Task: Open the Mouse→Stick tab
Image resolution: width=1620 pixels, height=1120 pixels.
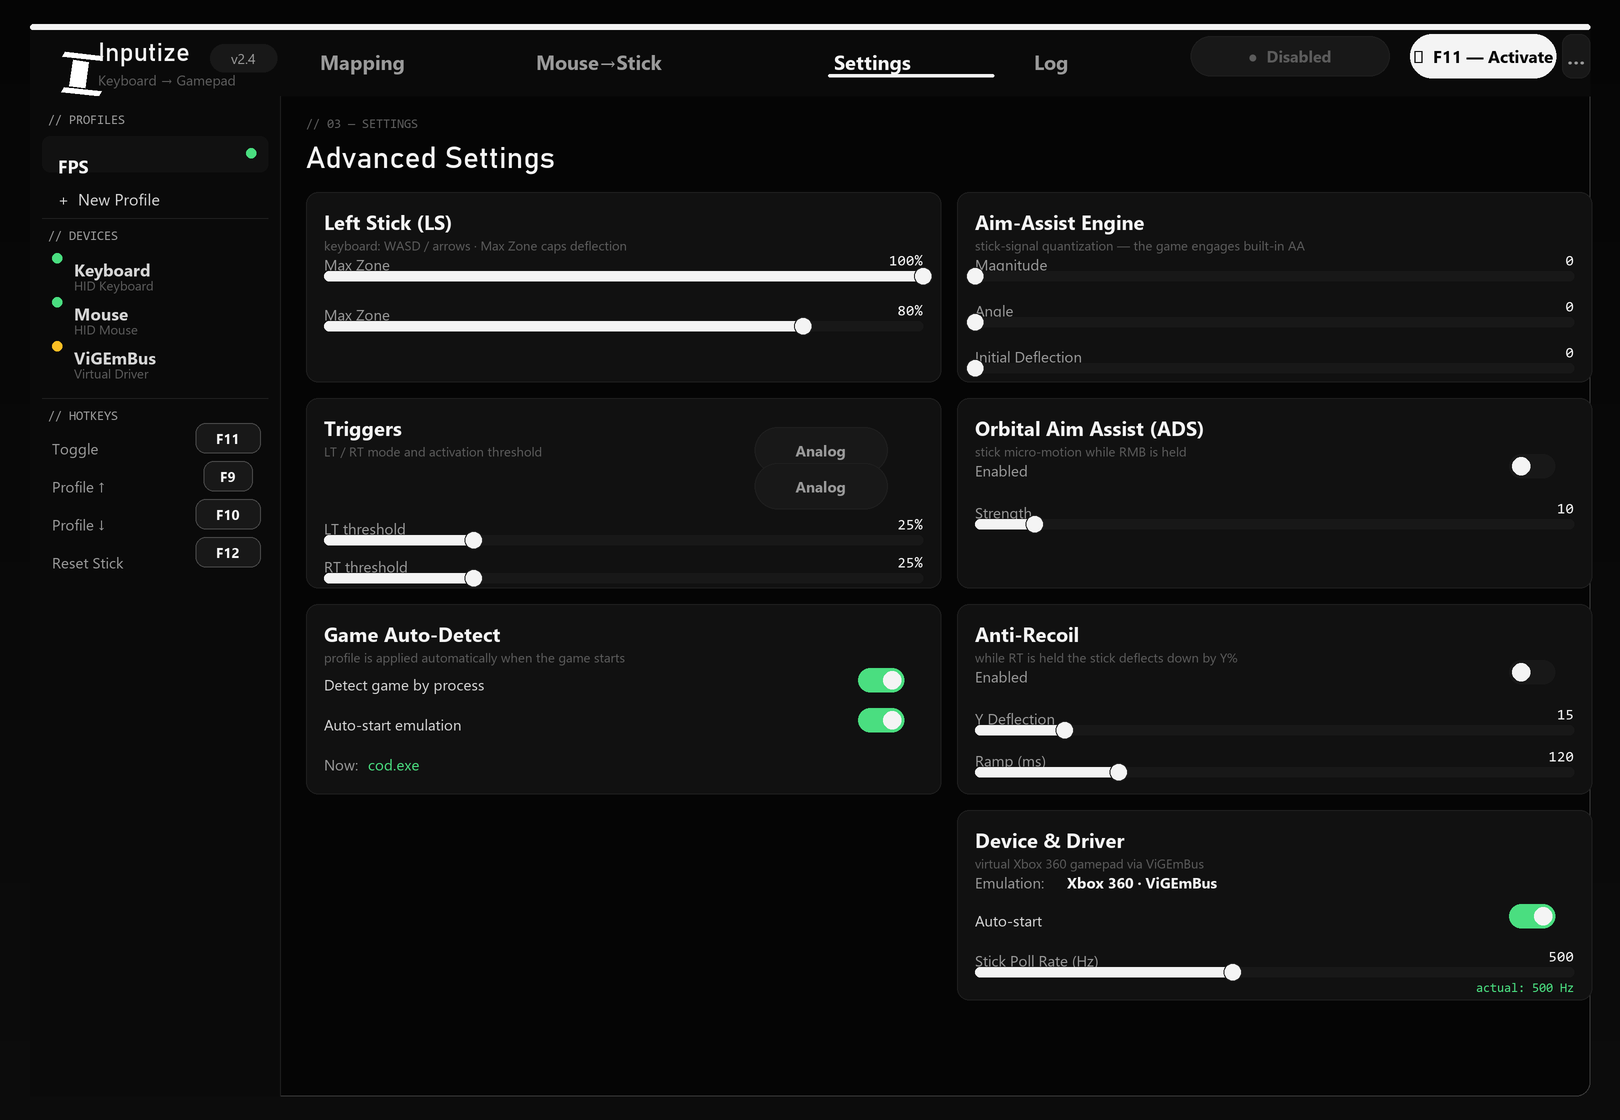Action: [598, 63]
